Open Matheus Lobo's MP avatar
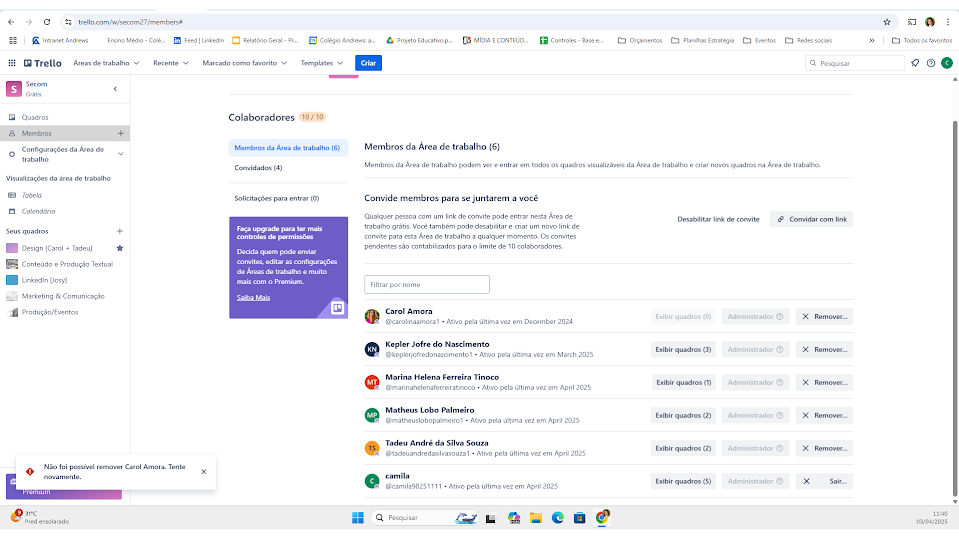 click(x=372, y=415)
